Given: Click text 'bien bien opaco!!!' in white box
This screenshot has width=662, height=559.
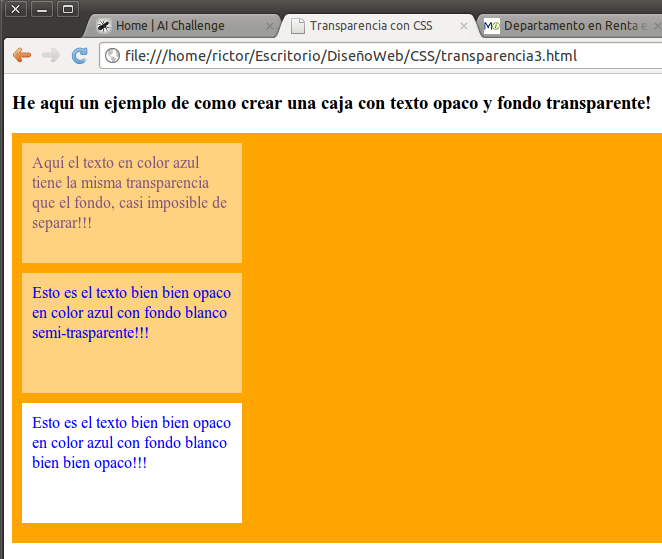Looking at the screenshot, I should click(90, 463).
